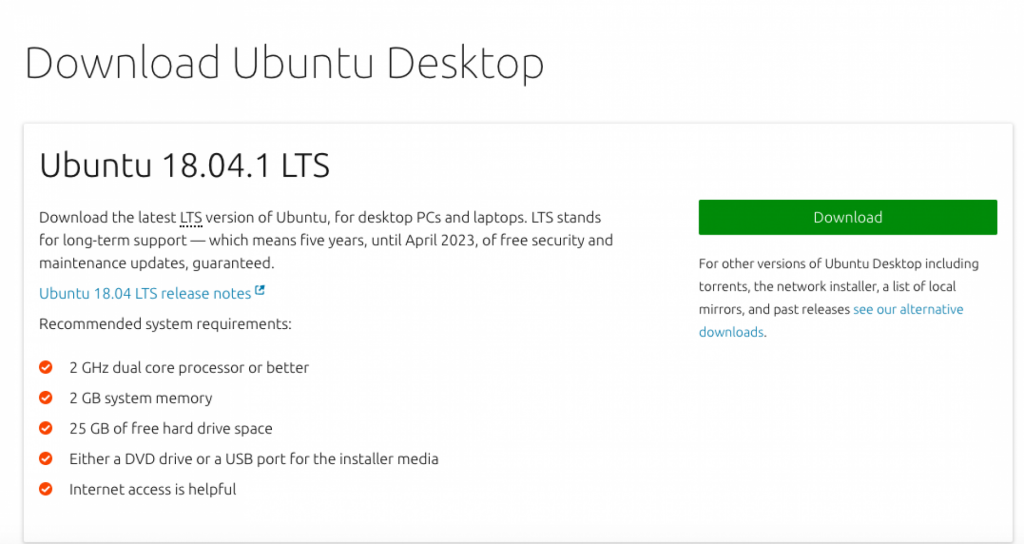This screenshot has height=544, width=1024.
Task: Open the Ubuntu 18.04 LTS release notes link
Action: pyautogui.click(x=145, y=293)
